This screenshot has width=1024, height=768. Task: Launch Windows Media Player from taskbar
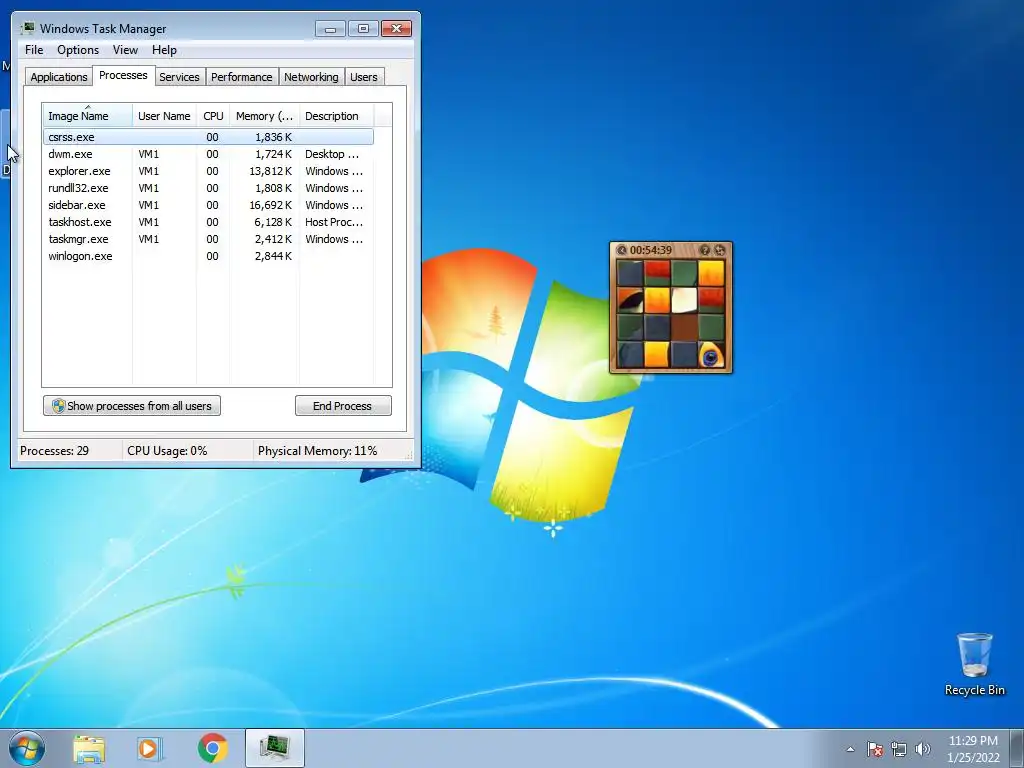click(150, 749)
